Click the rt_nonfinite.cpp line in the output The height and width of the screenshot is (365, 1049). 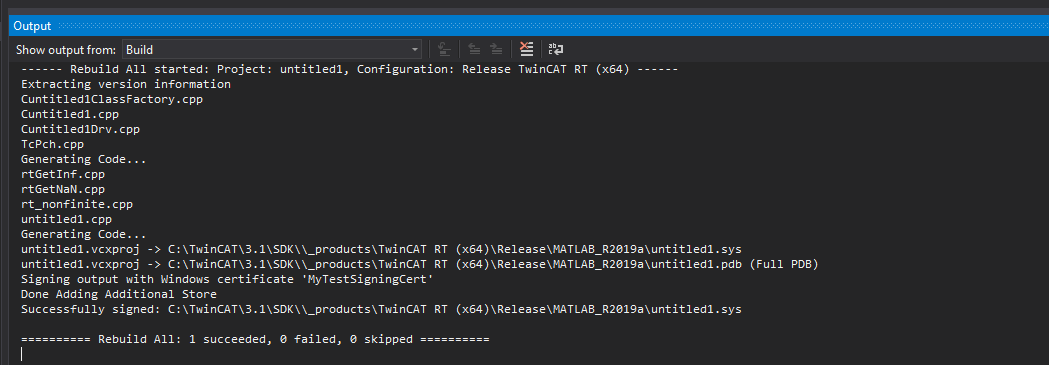[x=72, y=205]
